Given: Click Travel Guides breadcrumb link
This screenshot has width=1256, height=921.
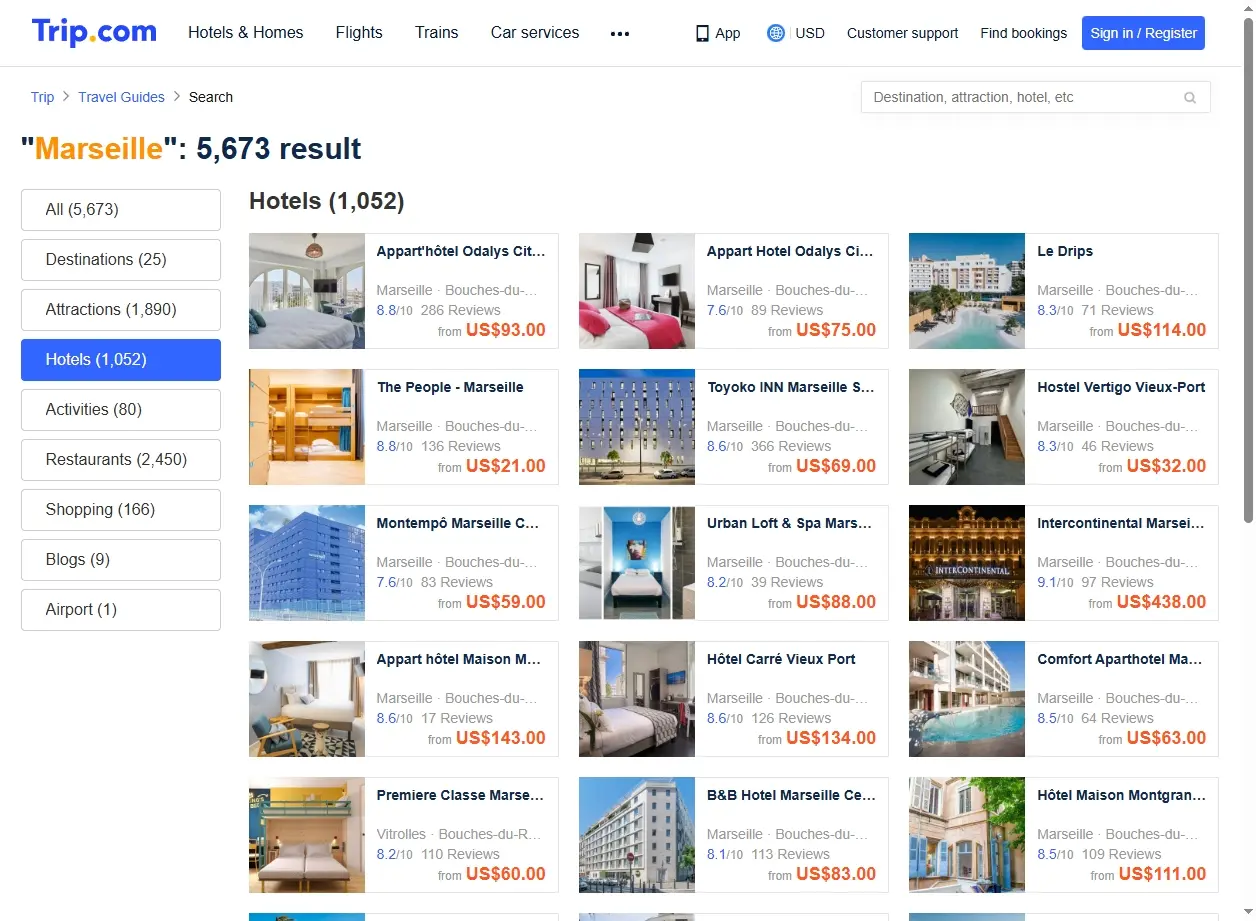Looking at the screenshot, I should [x=122, y=97].
